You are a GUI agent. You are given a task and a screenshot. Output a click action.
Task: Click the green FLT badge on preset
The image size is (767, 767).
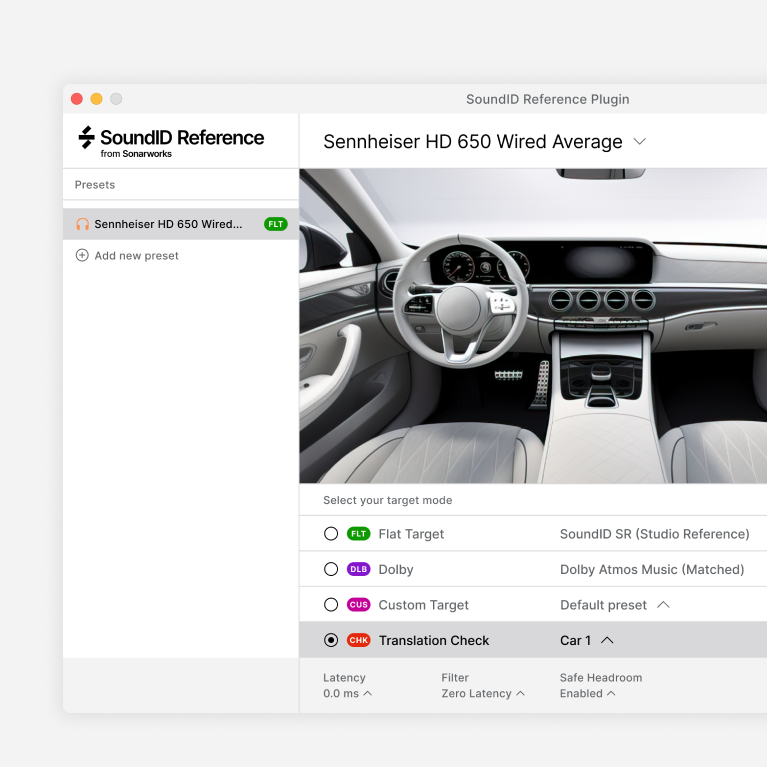tap(275, 224)
